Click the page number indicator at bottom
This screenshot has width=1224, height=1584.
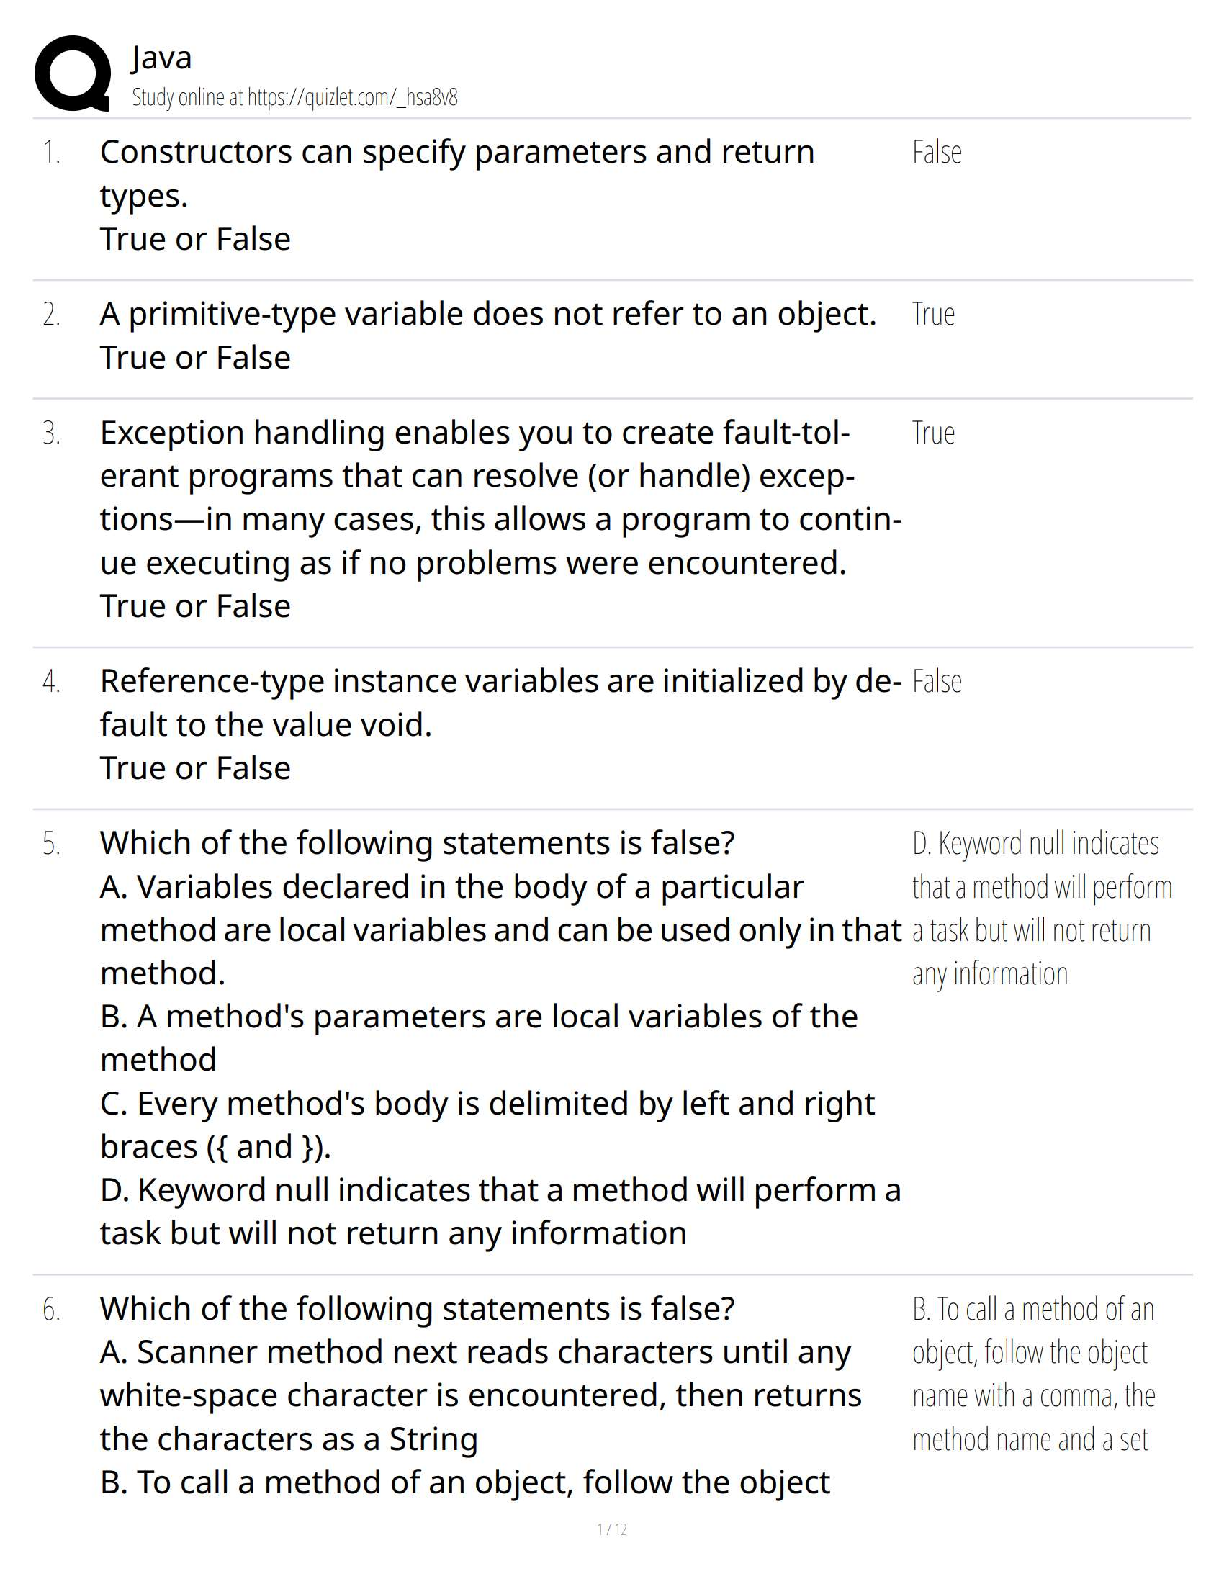(612, 1529)
